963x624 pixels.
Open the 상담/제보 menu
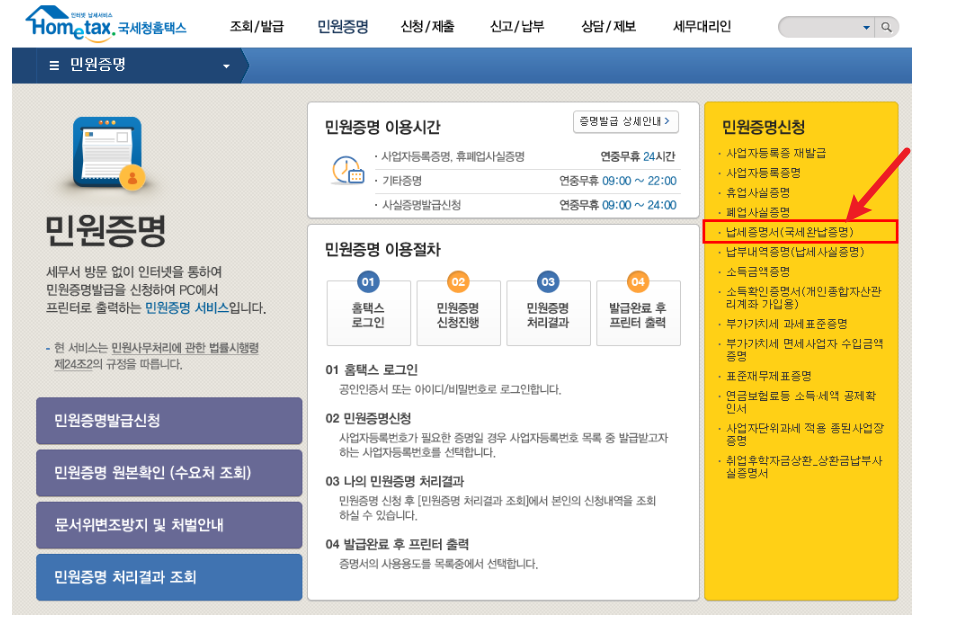click(x=608, y=27)
